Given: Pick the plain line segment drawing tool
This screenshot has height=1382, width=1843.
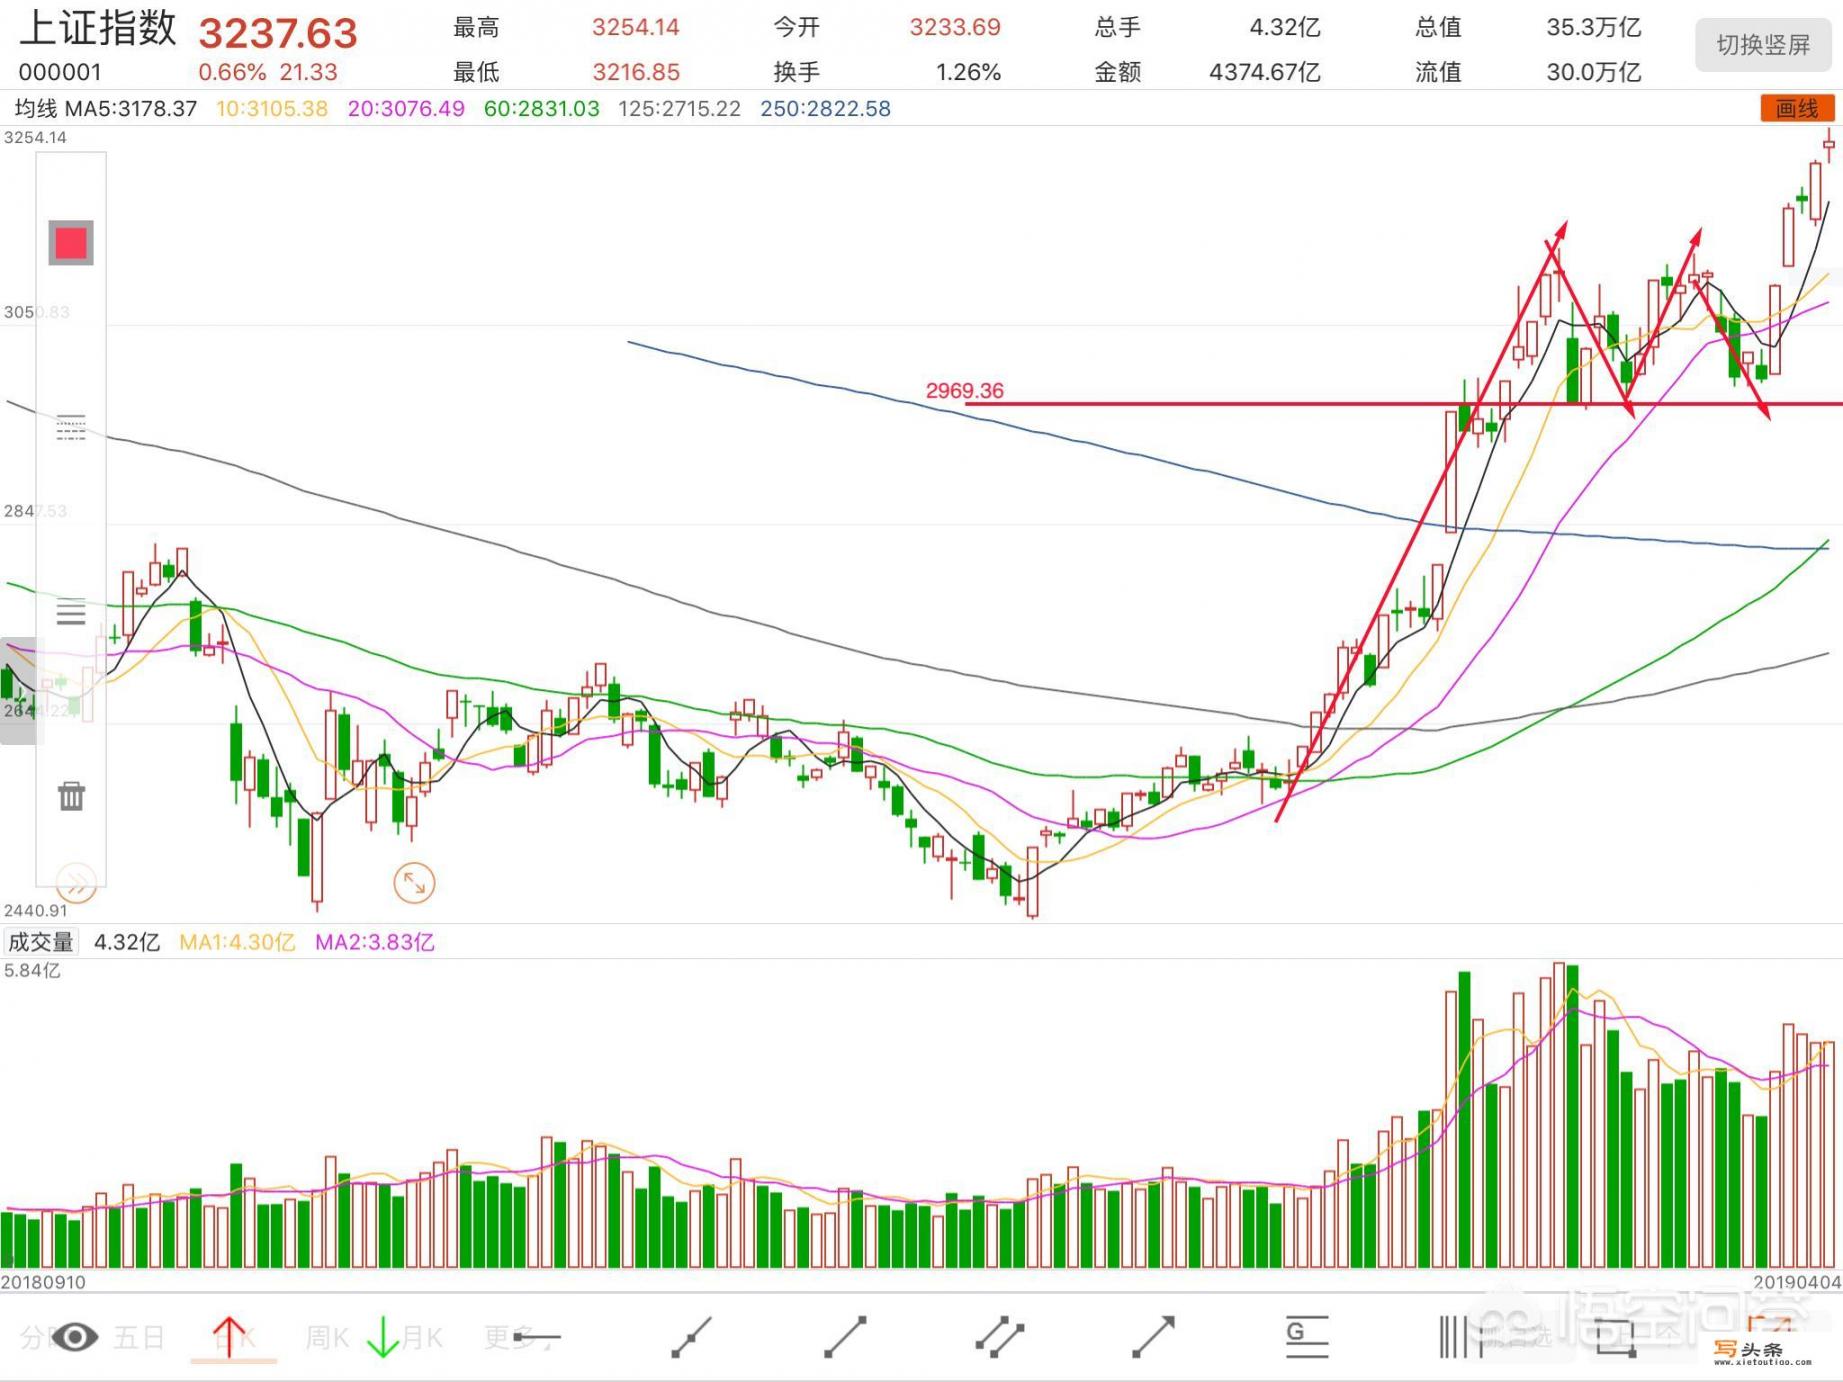Looking at the screenshot, I should tap(845, 1337).
